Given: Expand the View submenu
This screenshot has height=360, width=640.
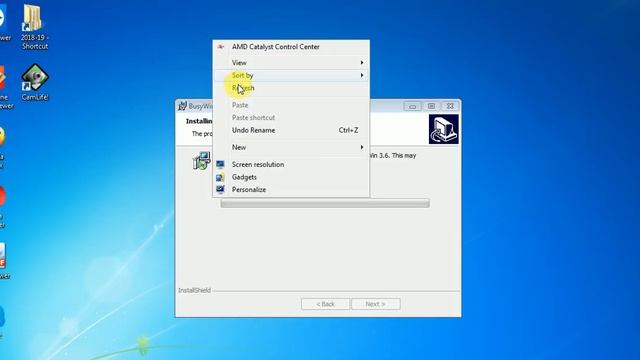Looking at the screenshot, I should click(291, 63).
